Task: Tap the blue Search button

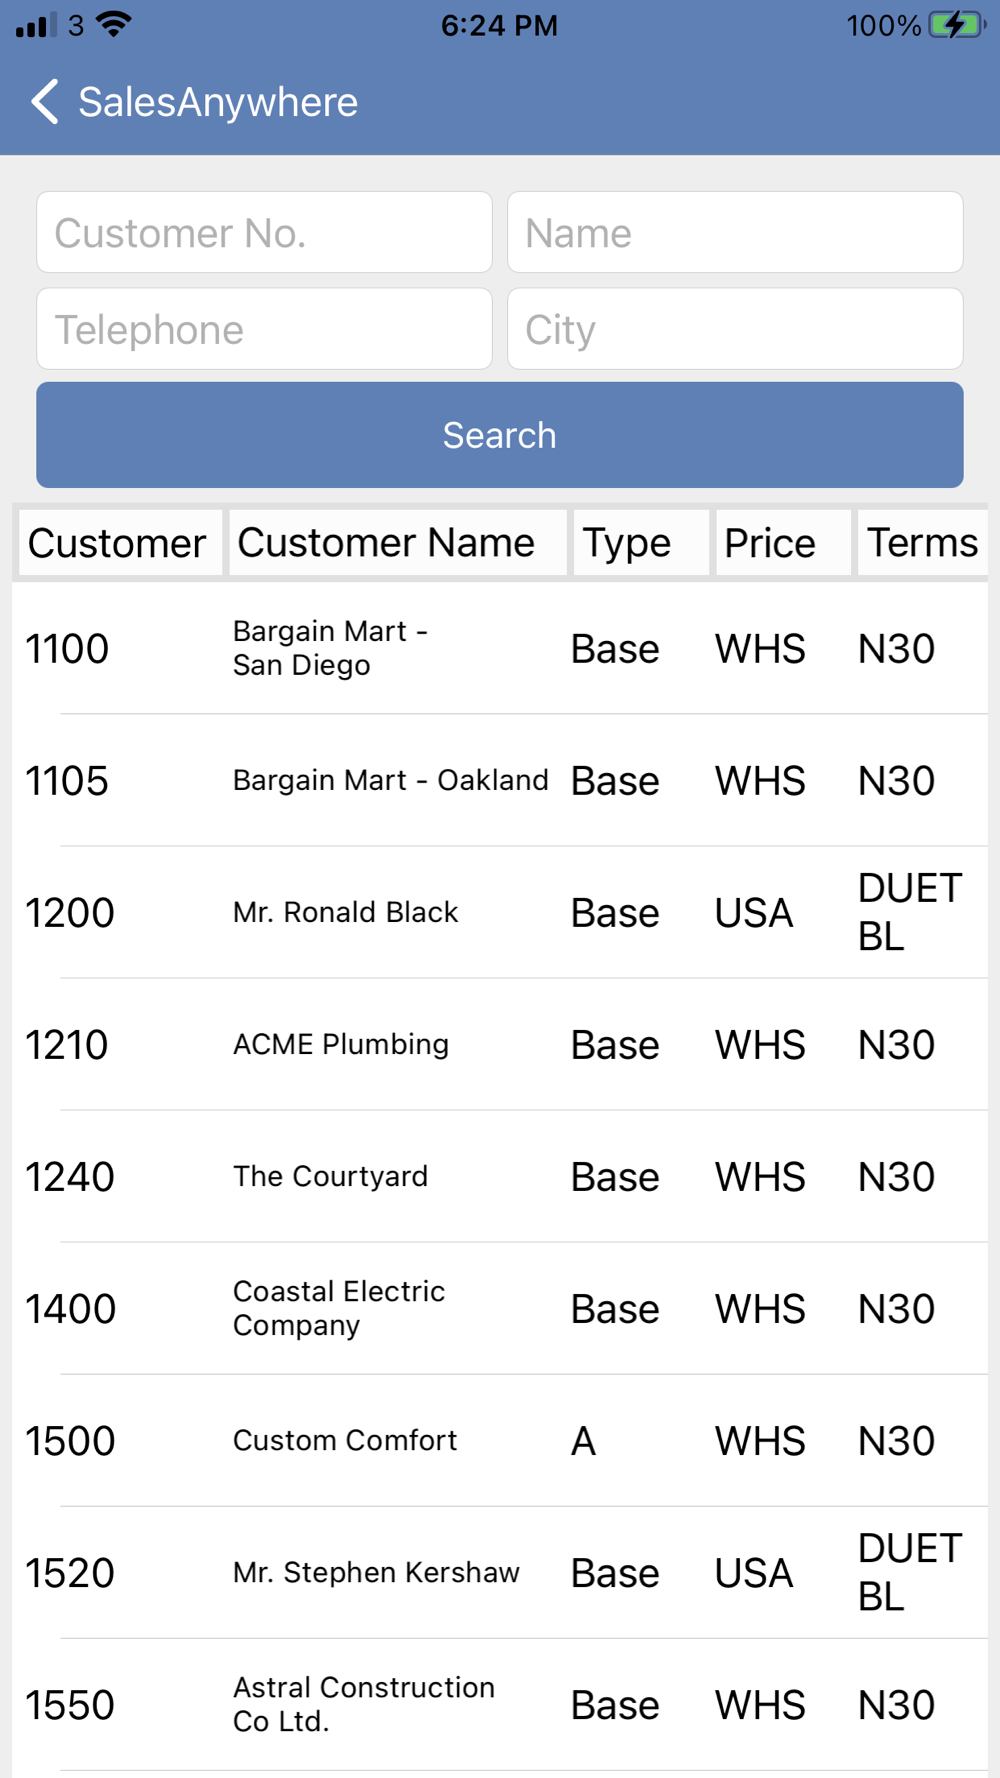Action: pos(500,435)
